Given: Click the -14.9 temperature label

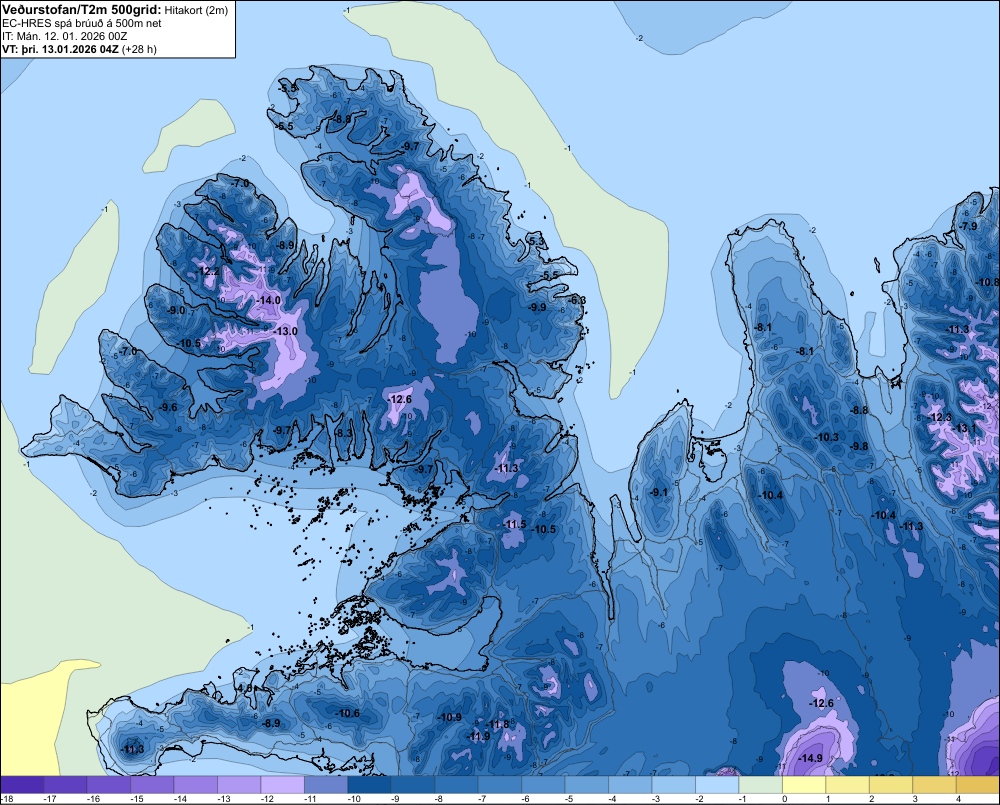Looking at the screenshot, I should (810, 758).
